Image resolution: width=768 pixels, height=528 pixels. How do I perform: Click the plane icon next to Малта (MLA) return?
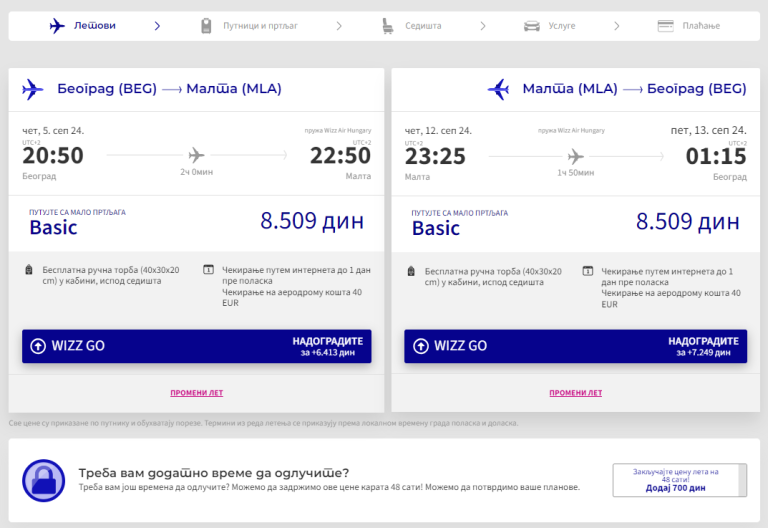point(499,89)
